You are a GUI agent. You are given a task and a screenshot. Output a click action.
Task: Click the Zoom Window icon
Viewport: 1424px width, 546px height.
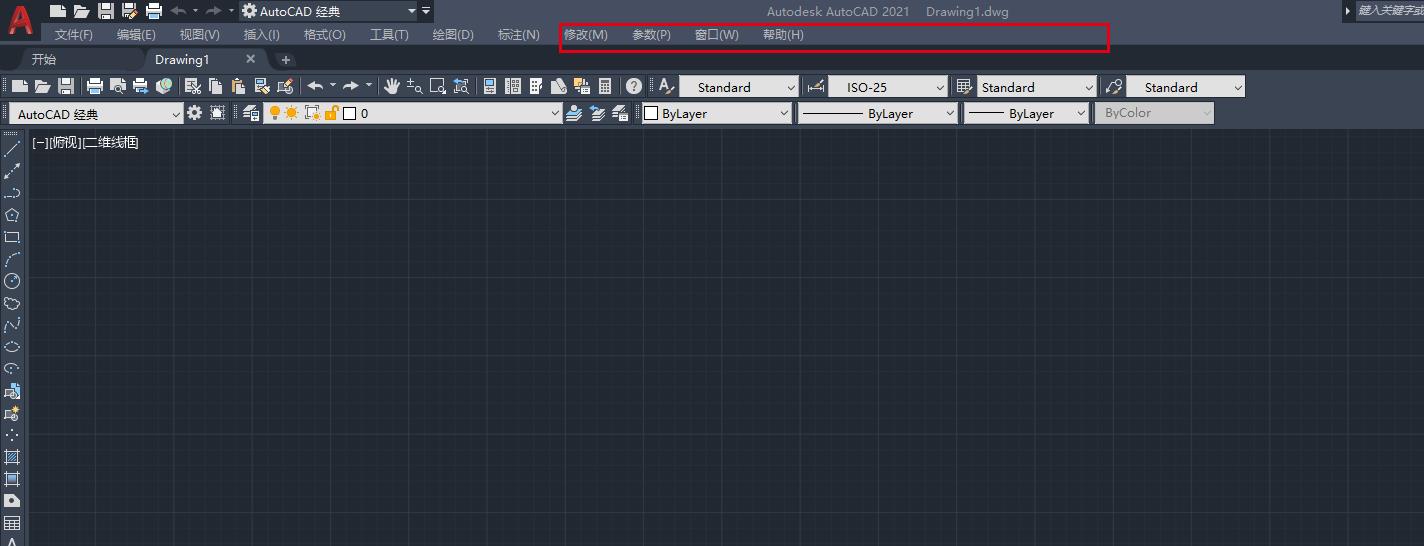pyautogui.click(x=438, y=87)
